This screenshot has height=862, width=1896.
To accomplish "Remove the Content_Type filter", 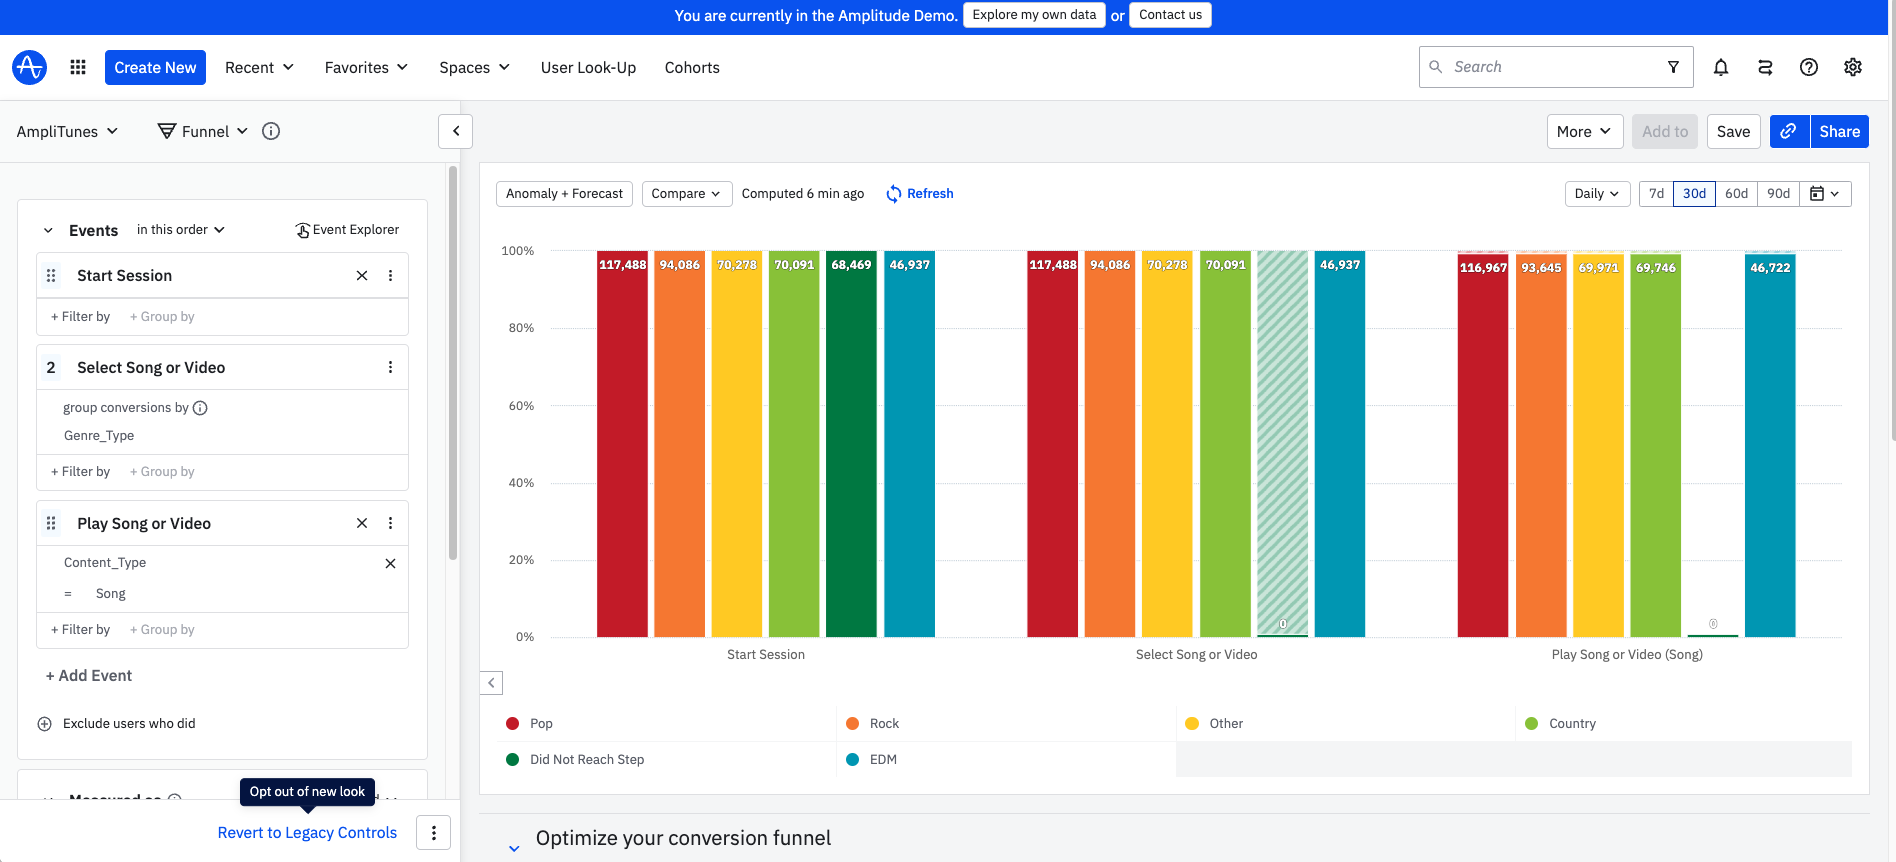I will pyautogui.click(x=390, y=563).
